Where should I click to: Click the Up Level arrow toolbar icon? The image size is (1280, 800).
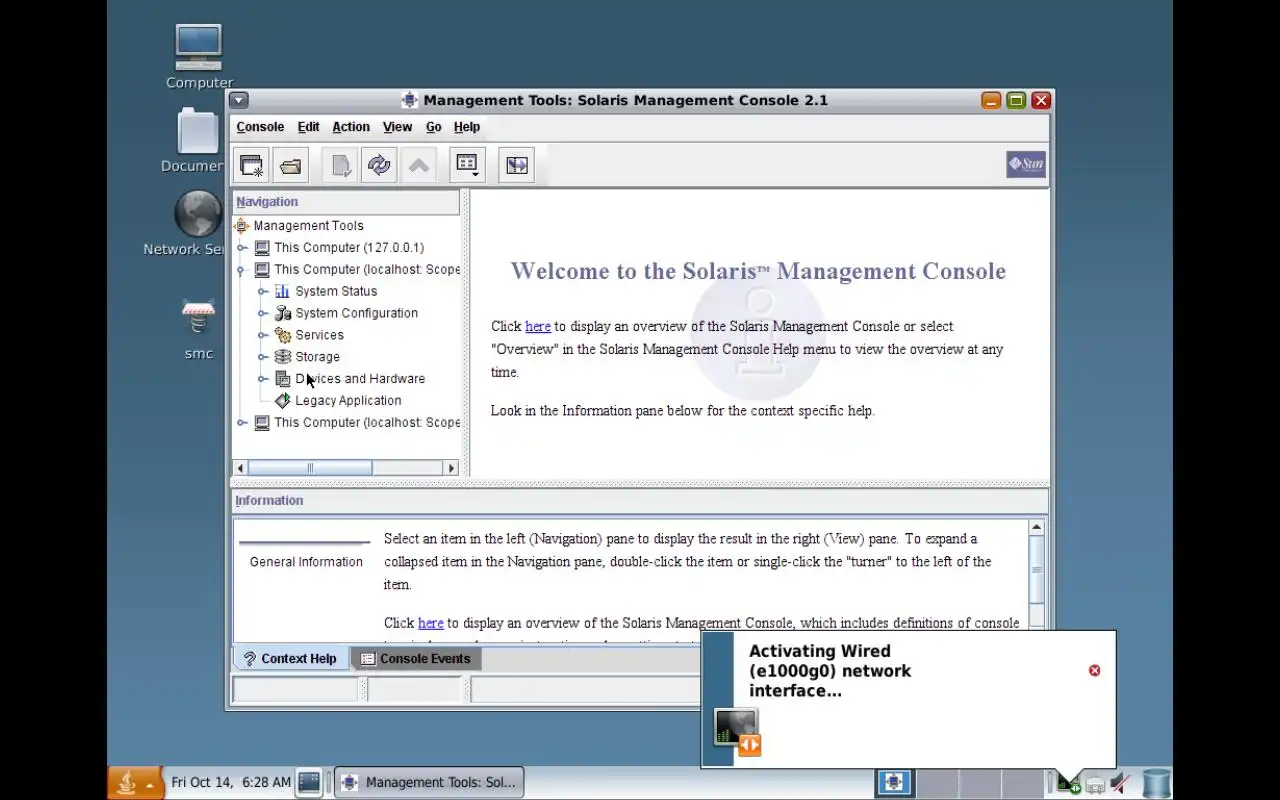coord(419,165)
